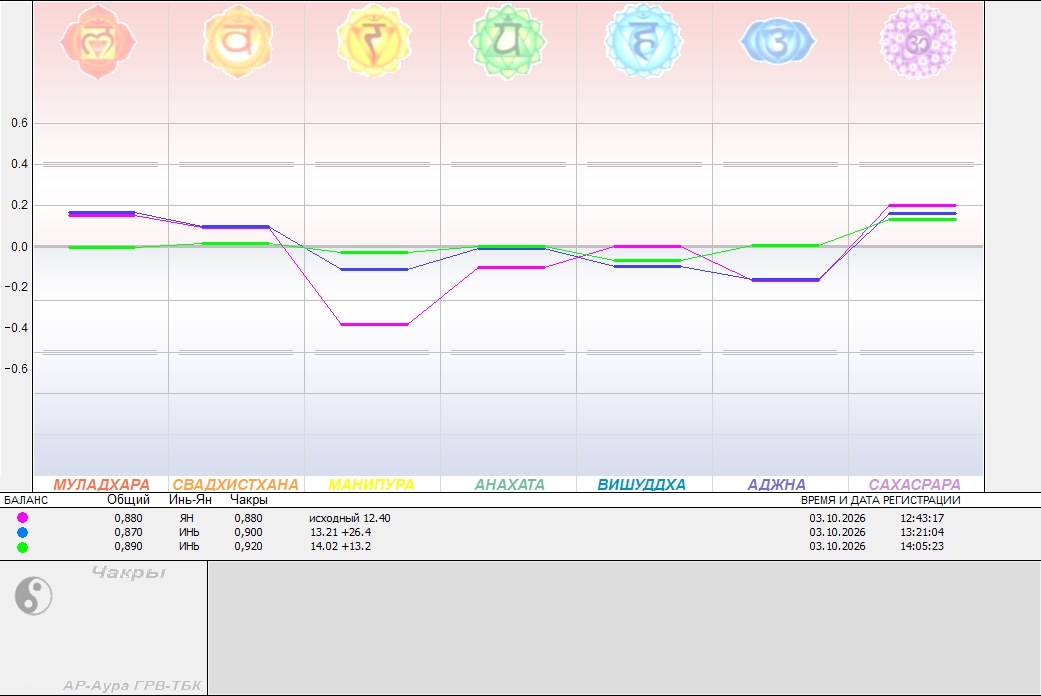Click the Общий column header

point(128,499)
